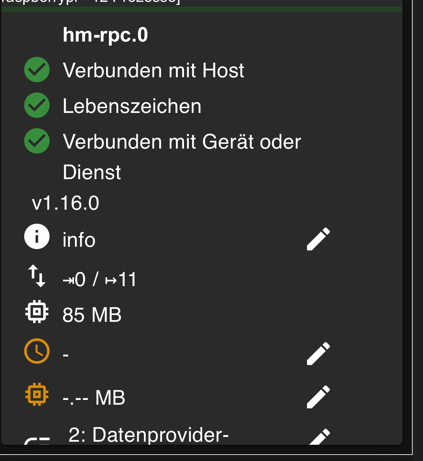The image size is (423, 461).
Task: Click the info log level text
Action: [x=79, y=240]
